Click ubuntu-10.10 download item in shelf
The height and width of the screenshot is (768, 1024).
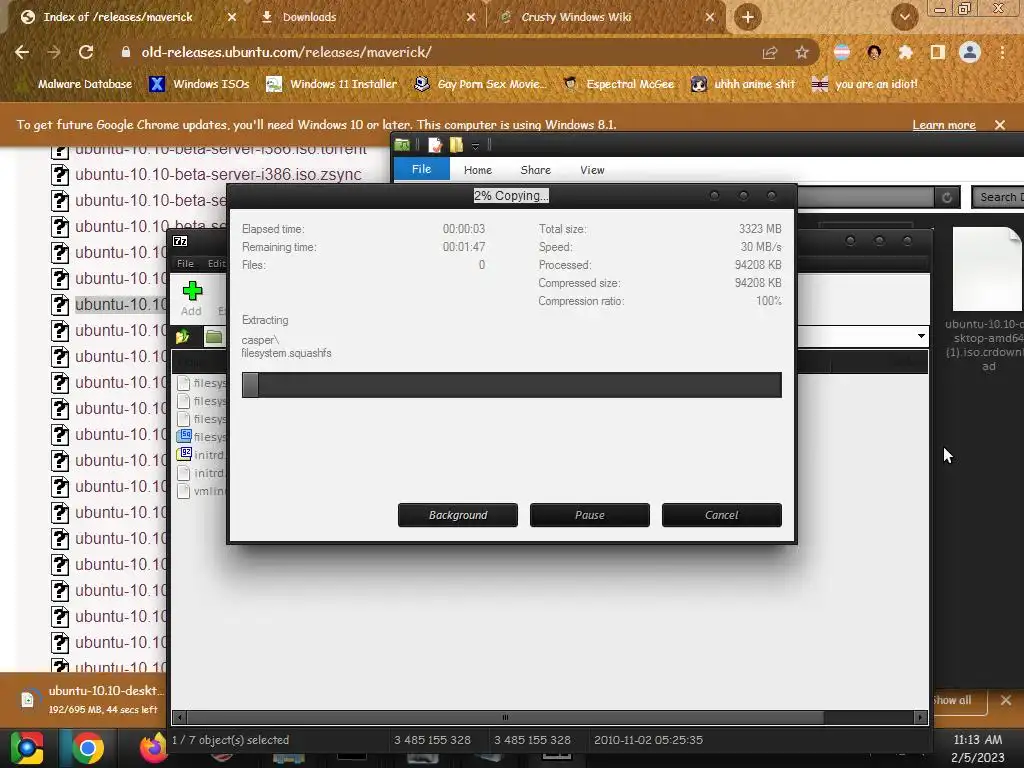pyautogui.click(x=93, y=699)
